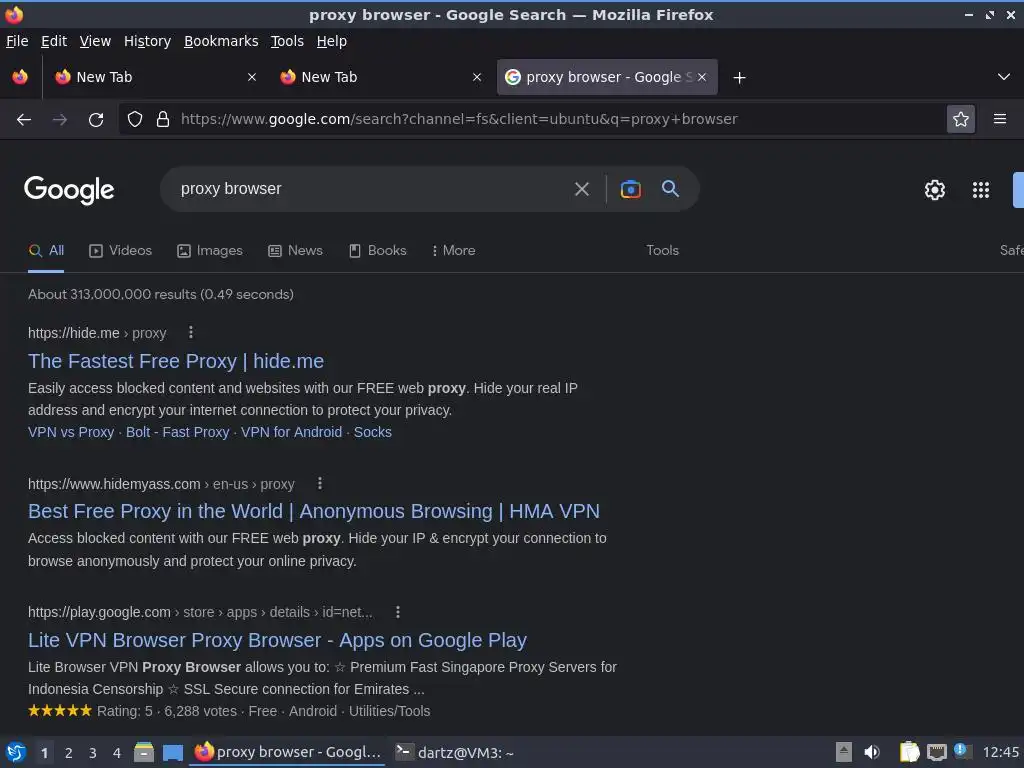
Task: Select the Books search filter
Action: (x=377, y=251)
